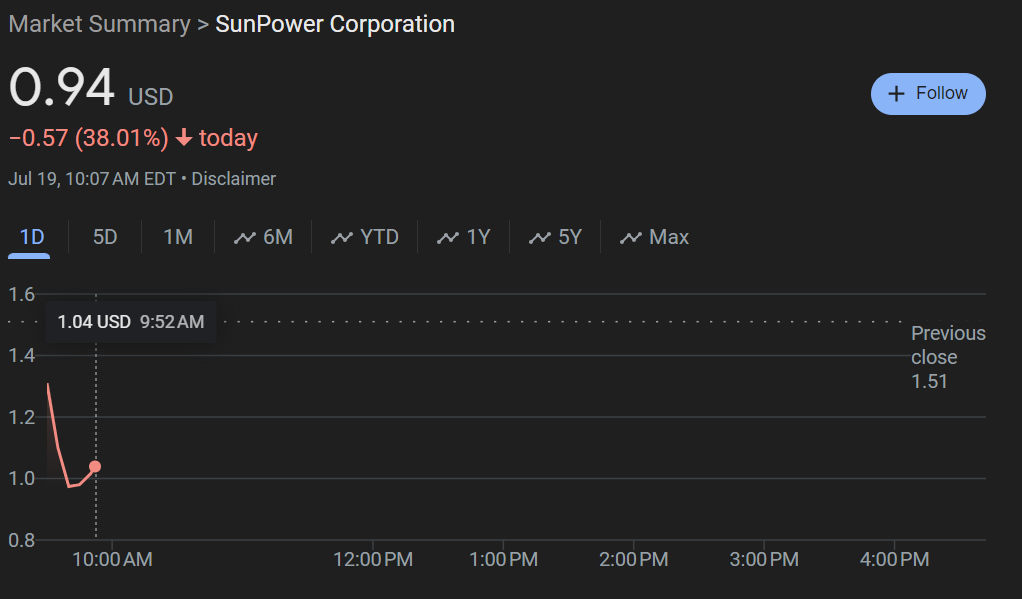
Task: Click the chart data point at 9:52 AM
Action: point(95,467)
